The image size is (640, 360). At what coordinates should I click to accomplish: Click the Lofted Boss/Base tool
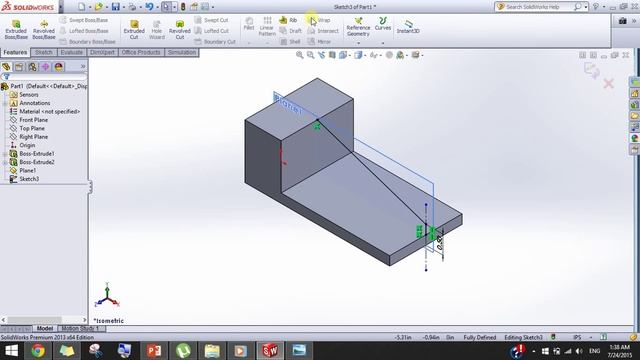tap(84, 31)
